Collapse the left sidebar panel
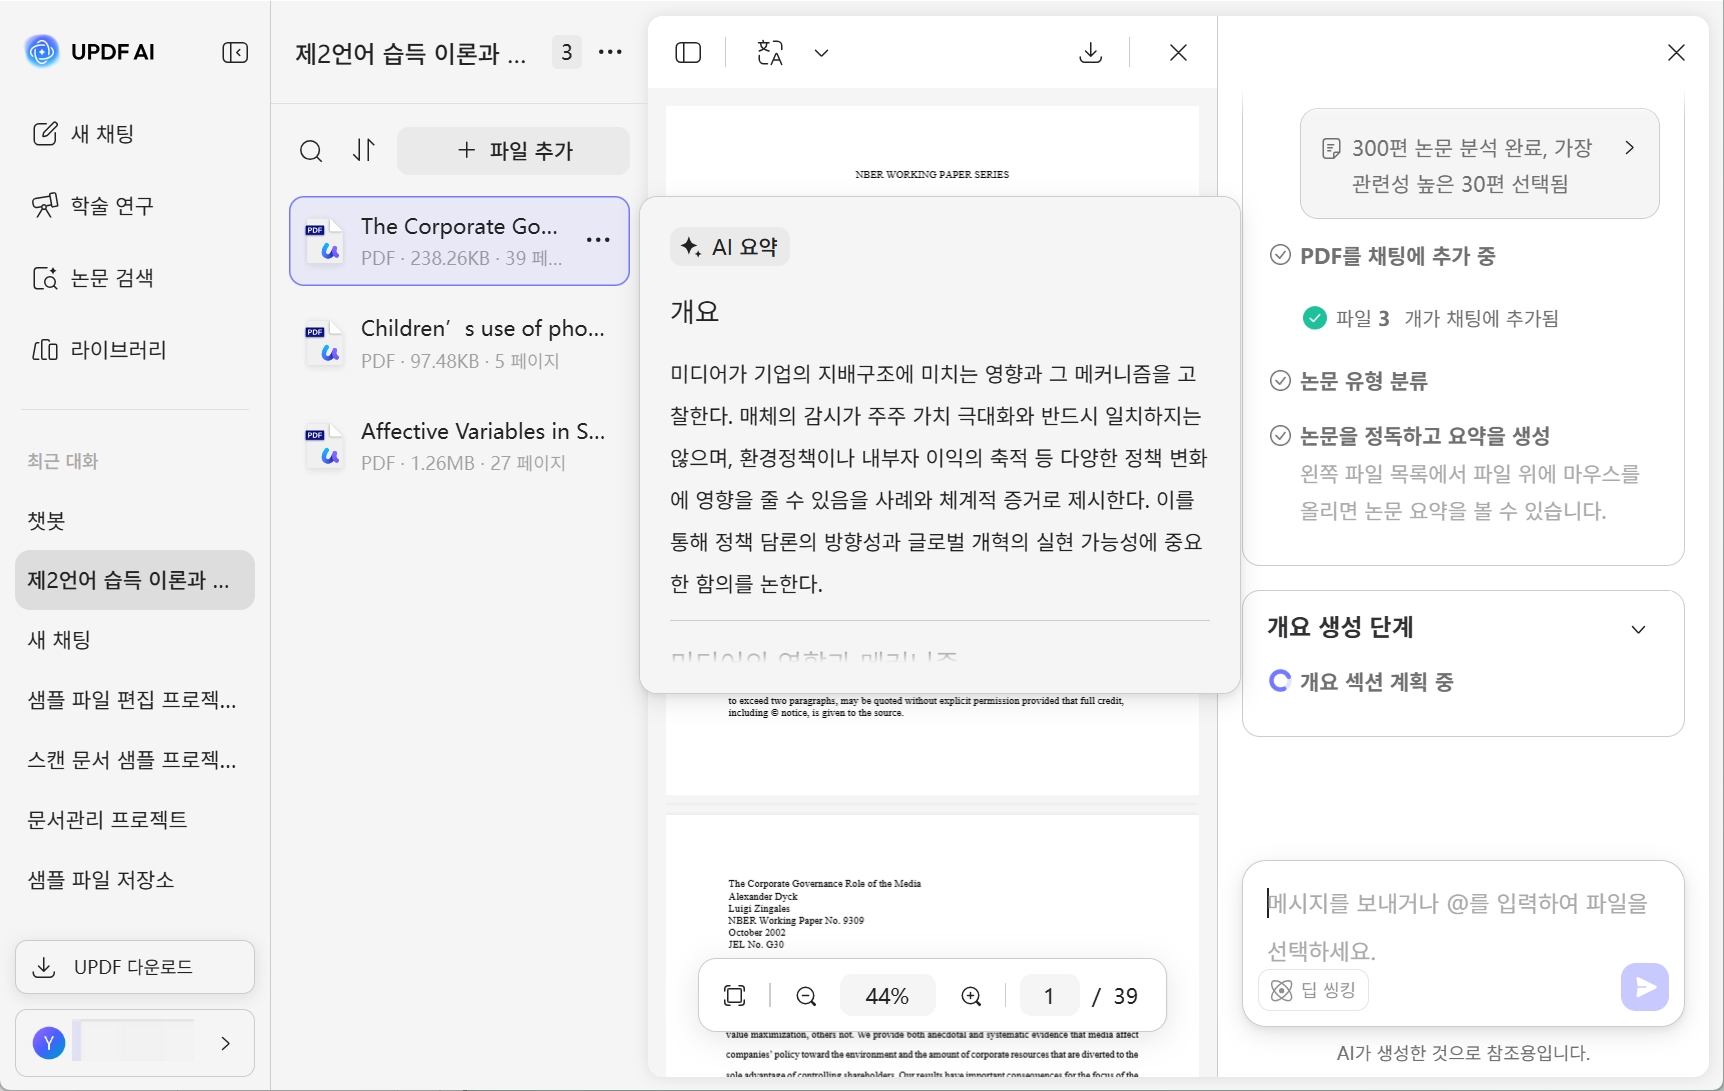 235,52
